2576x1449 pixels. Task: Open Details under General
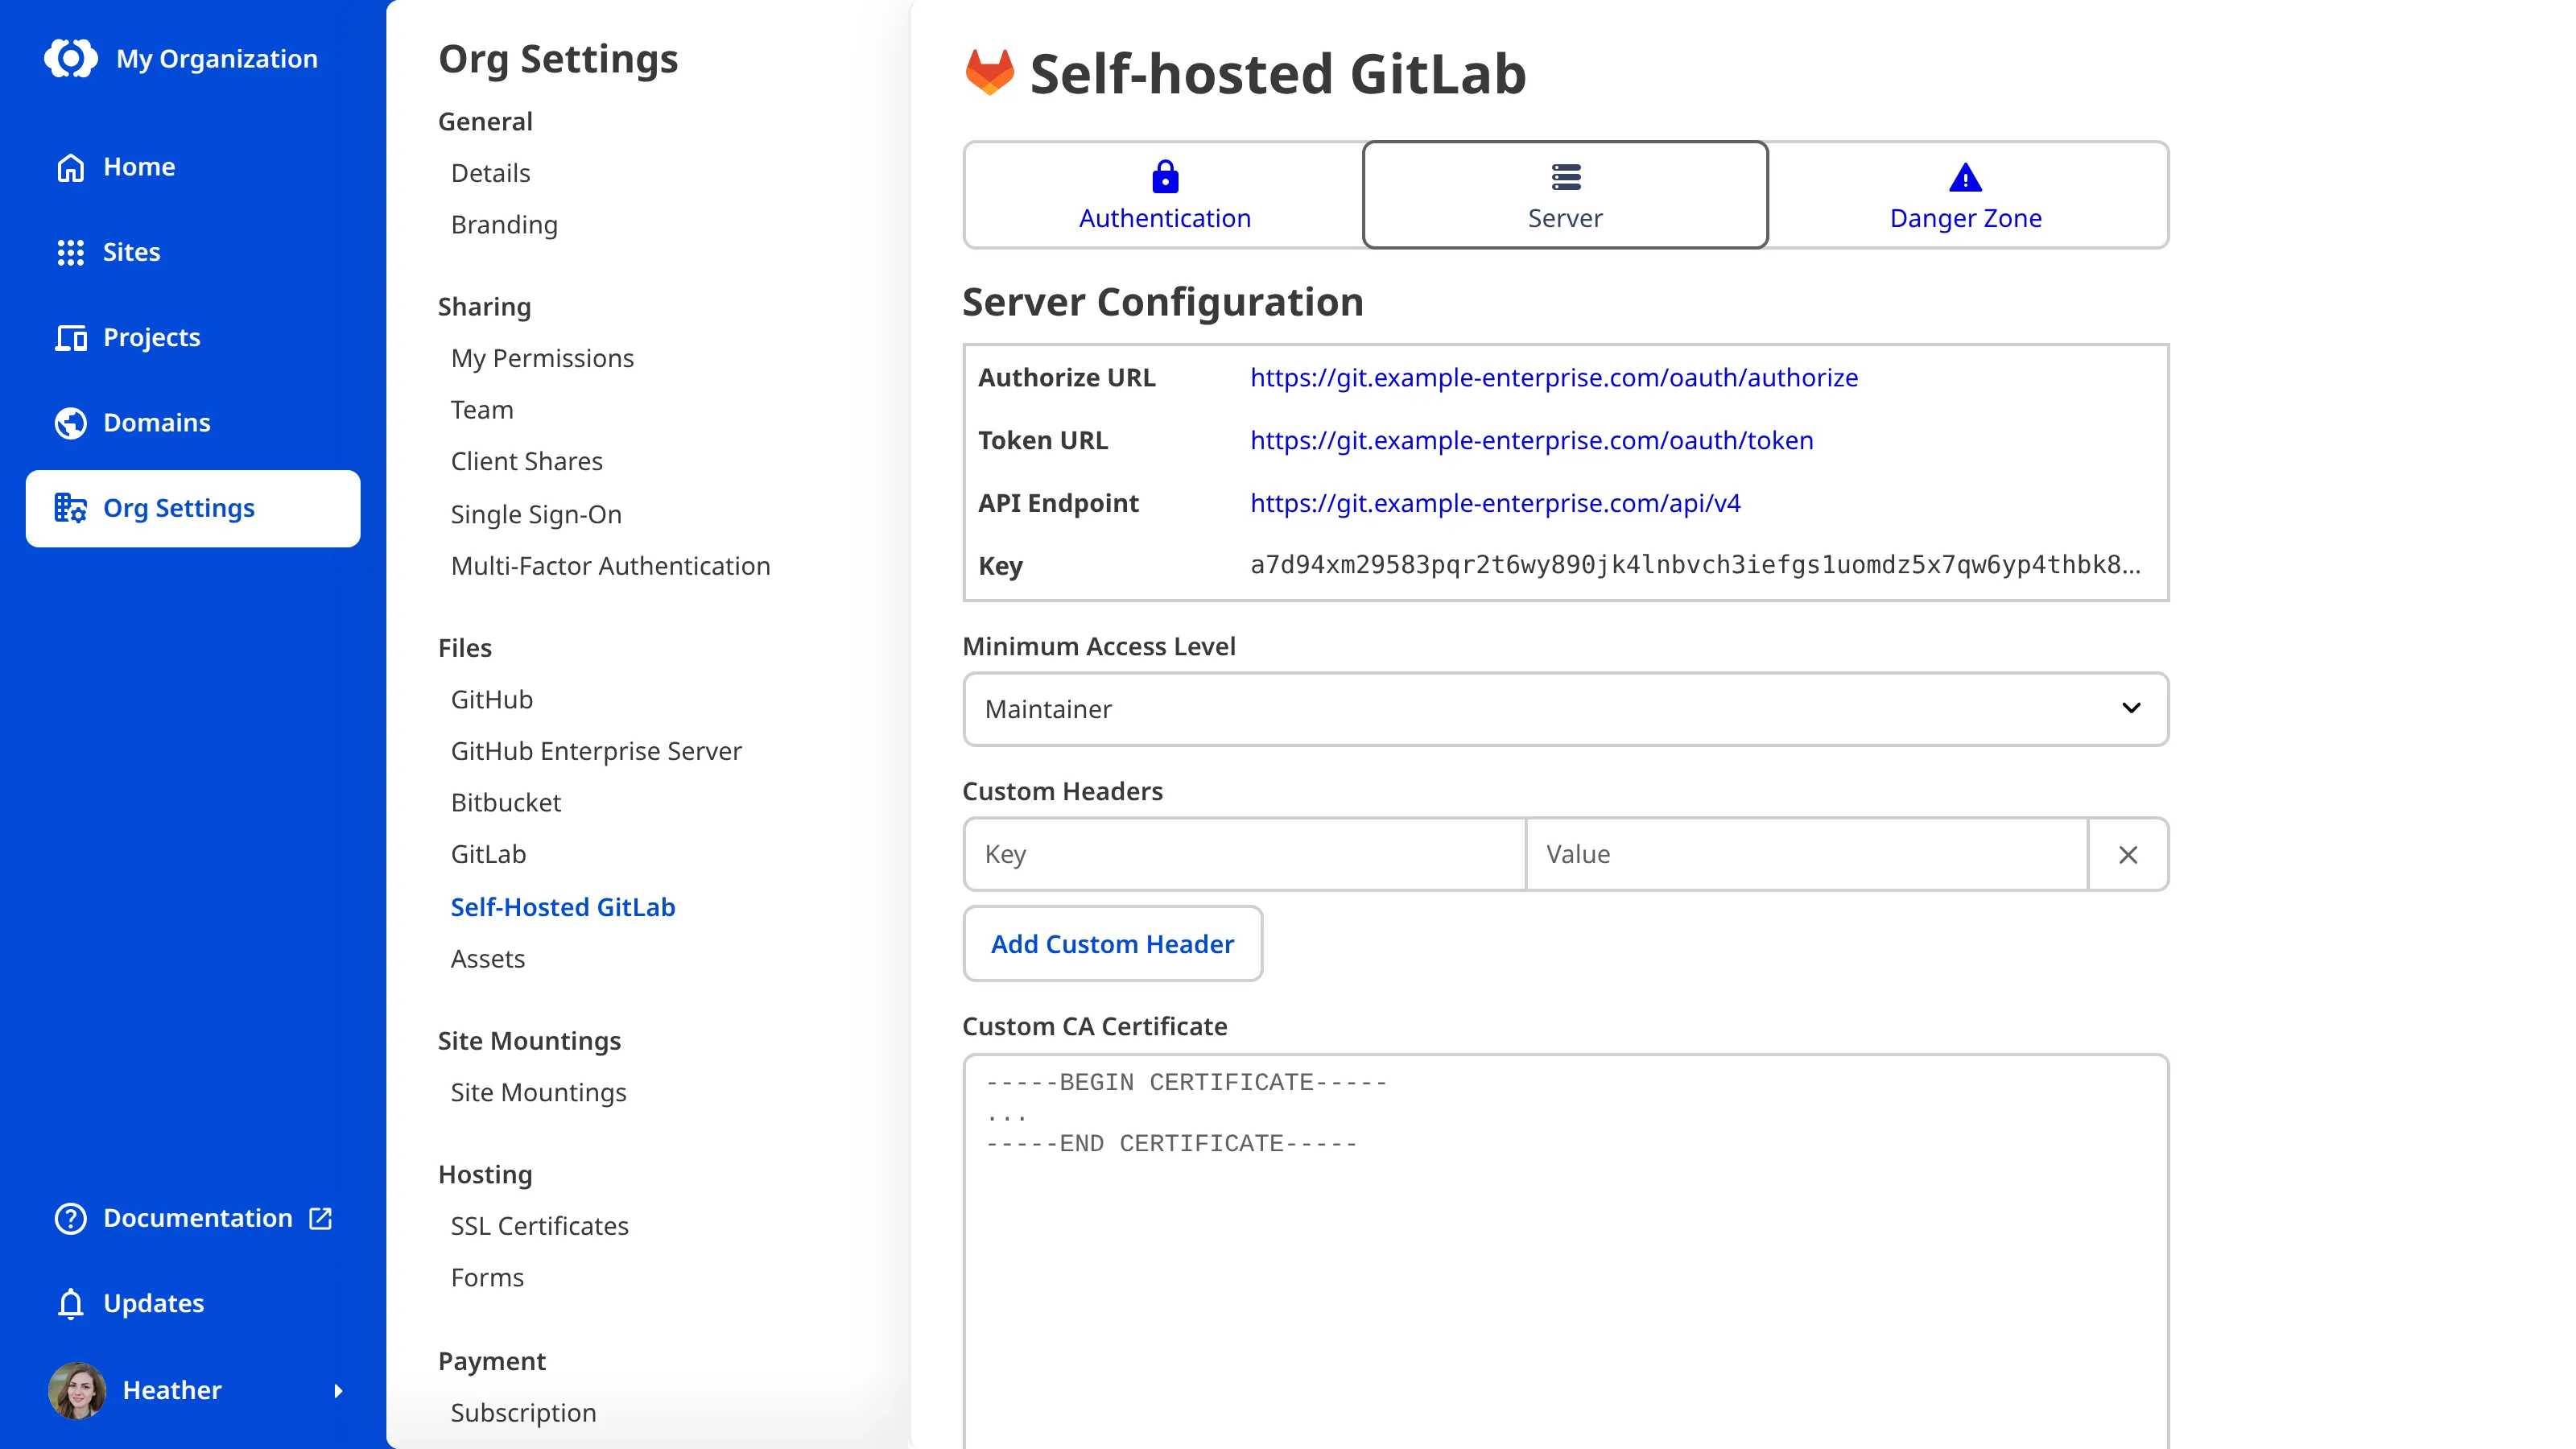click(x=490, y=173)
